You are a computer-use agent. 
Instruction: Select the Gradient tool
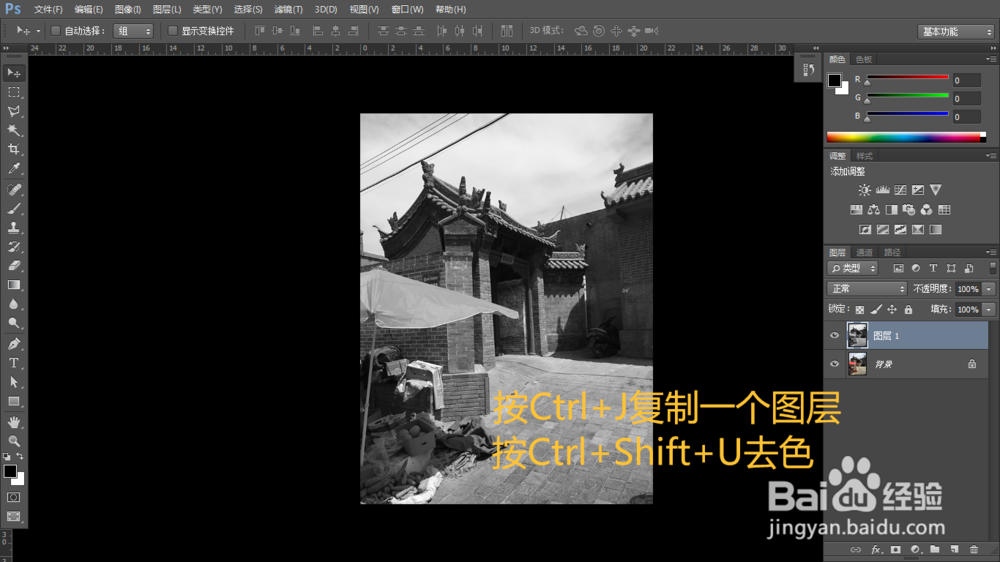13,285
